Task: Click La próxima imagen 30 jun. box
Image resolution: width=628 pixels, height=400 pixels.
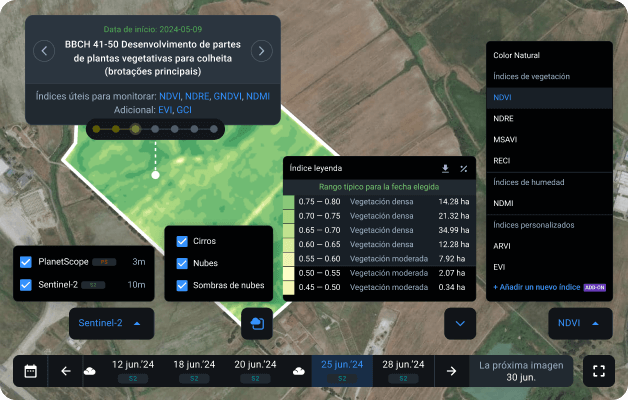Action: click(x=521, y=371)
